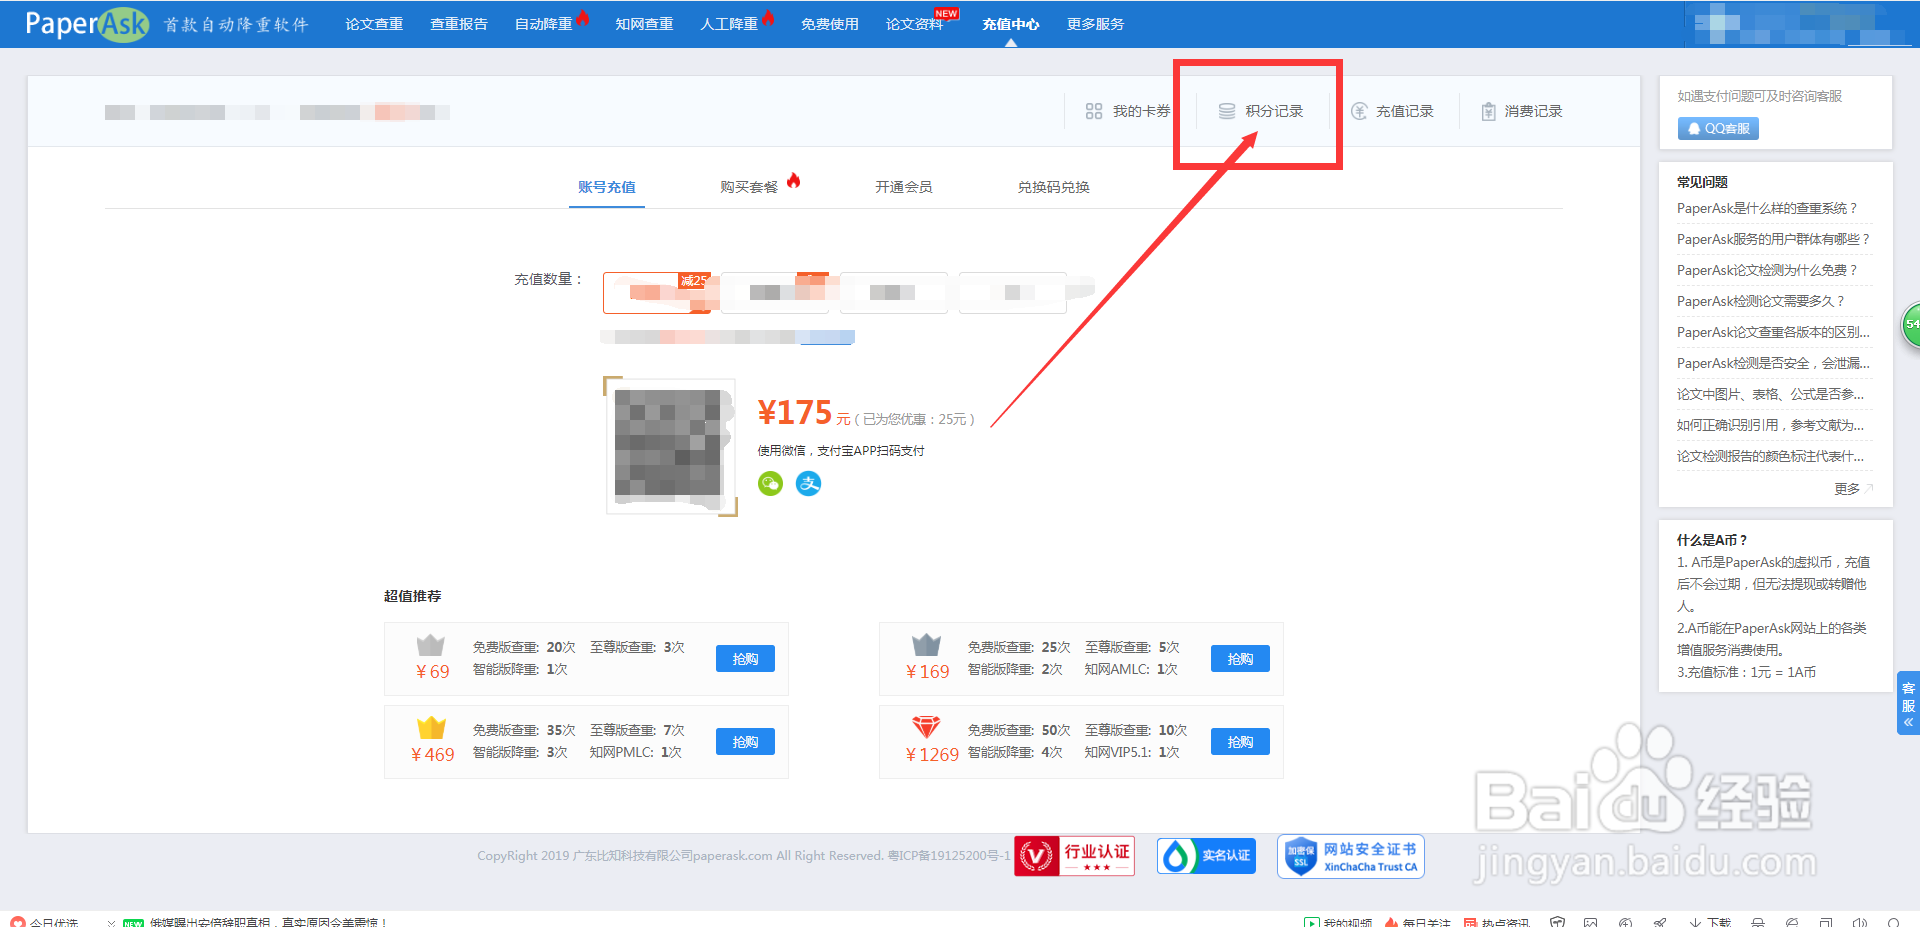Open 充值中心 in top navigation
1920x927 pixels.
tap(1011, 24)
